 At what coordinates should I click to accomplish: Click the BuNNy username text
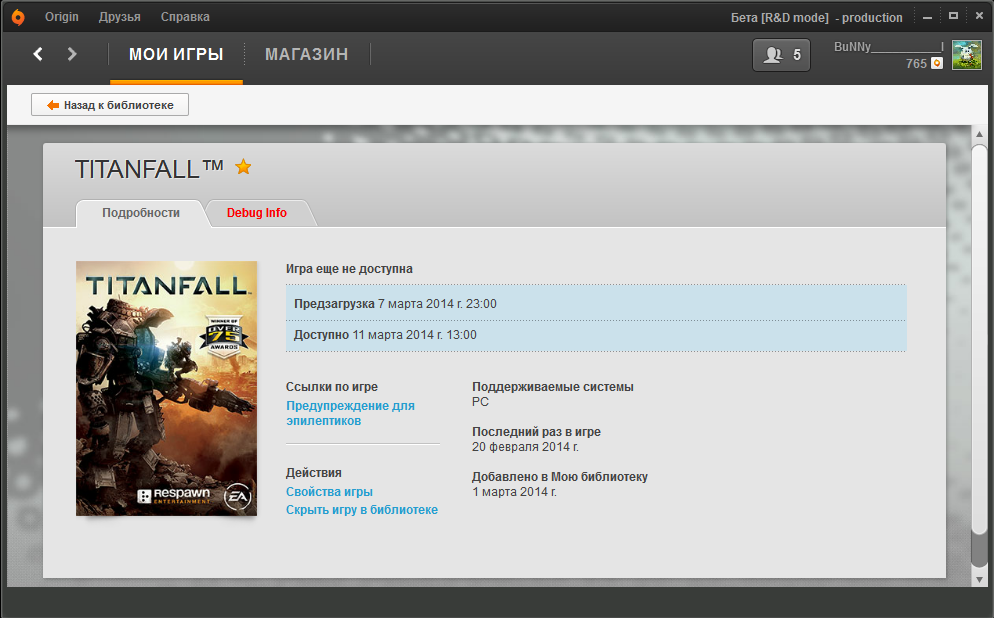[x=889, y=47]
